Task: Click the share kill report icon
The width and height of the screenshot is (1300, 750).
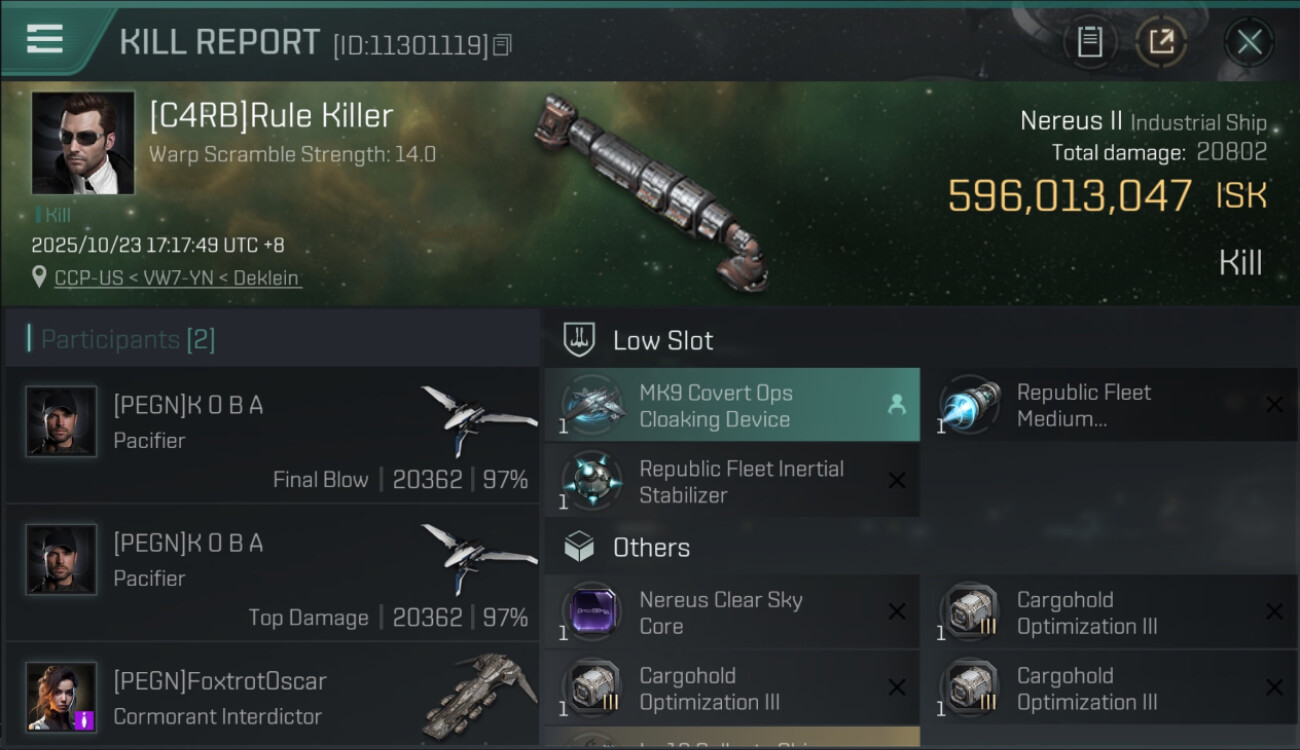Action: point(1161,42)
